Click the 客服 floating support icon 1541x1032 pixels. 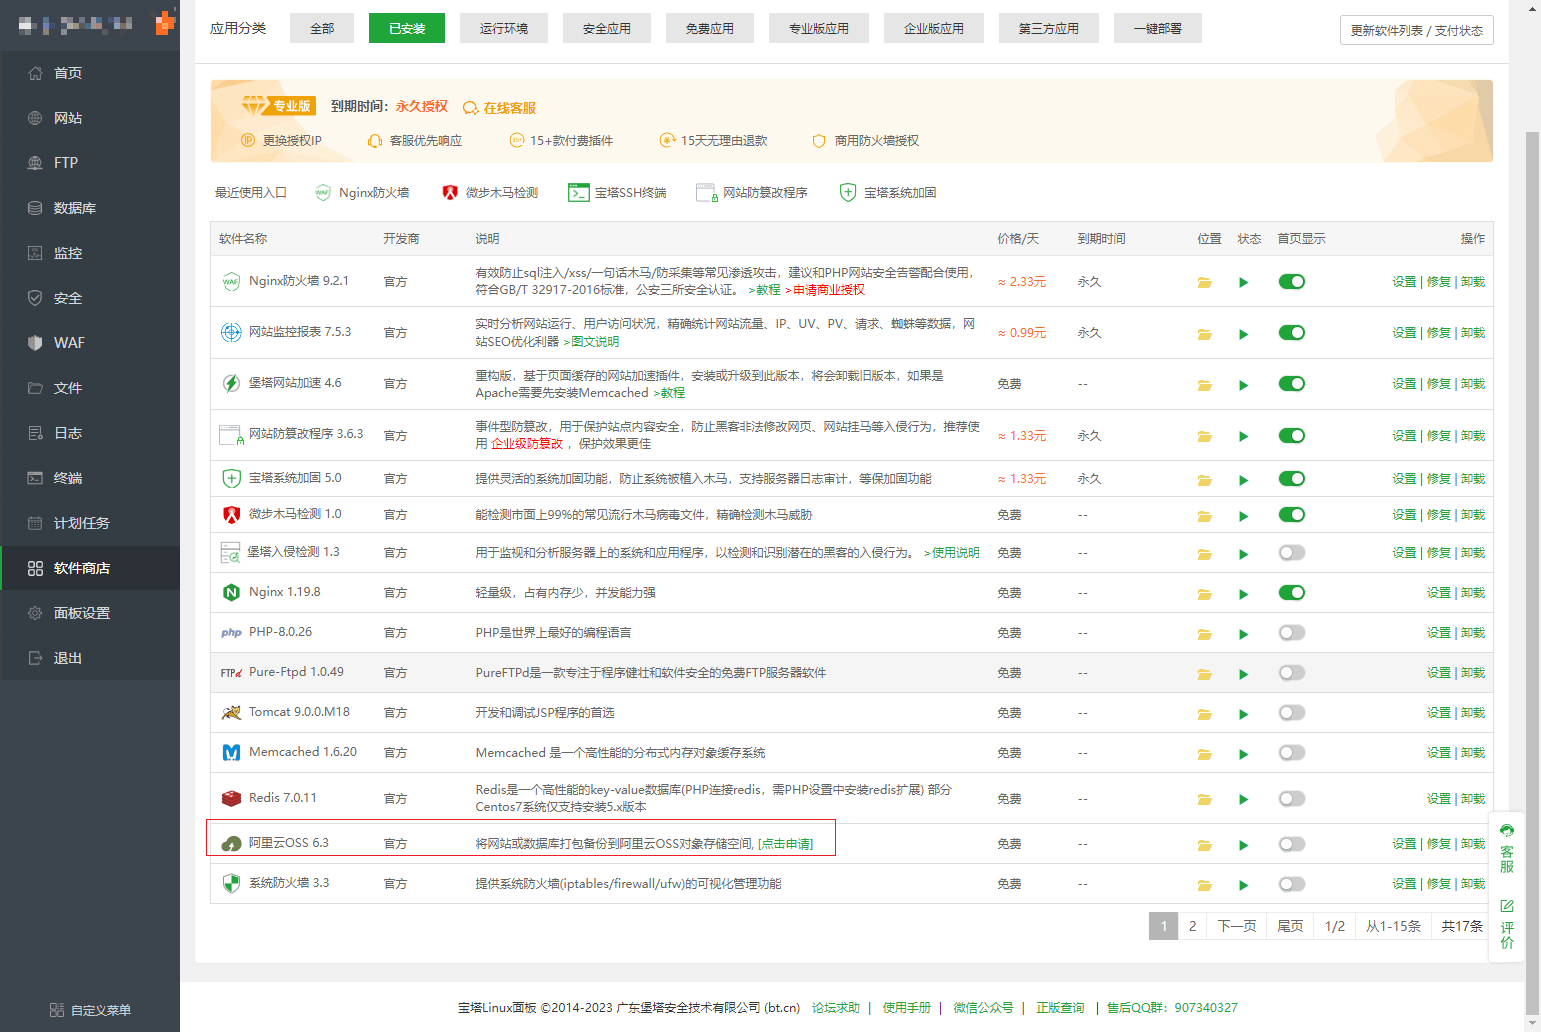(x=1507, y=848)
